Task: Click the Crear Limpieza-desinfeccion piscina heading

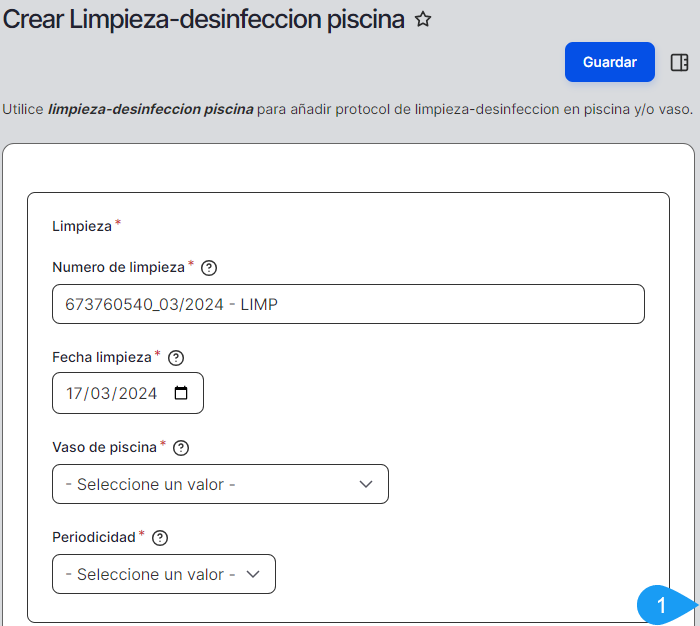Action: (x=203, y=20)
